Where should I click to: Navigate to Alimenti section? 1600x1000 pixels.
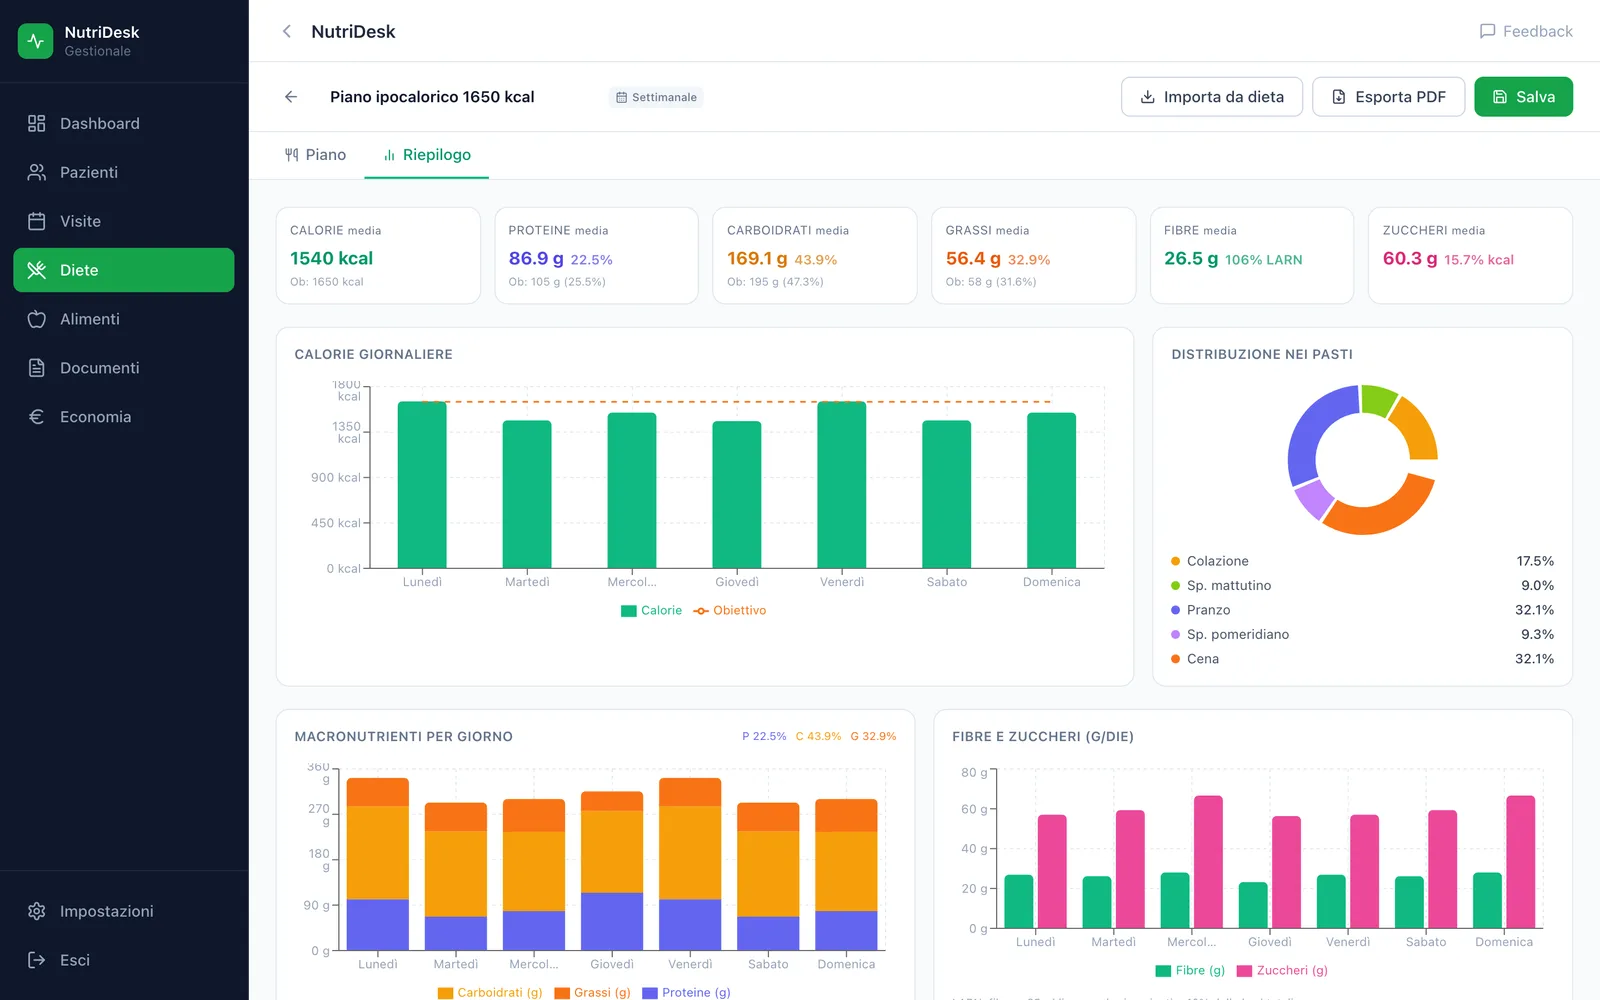point(124,319)
